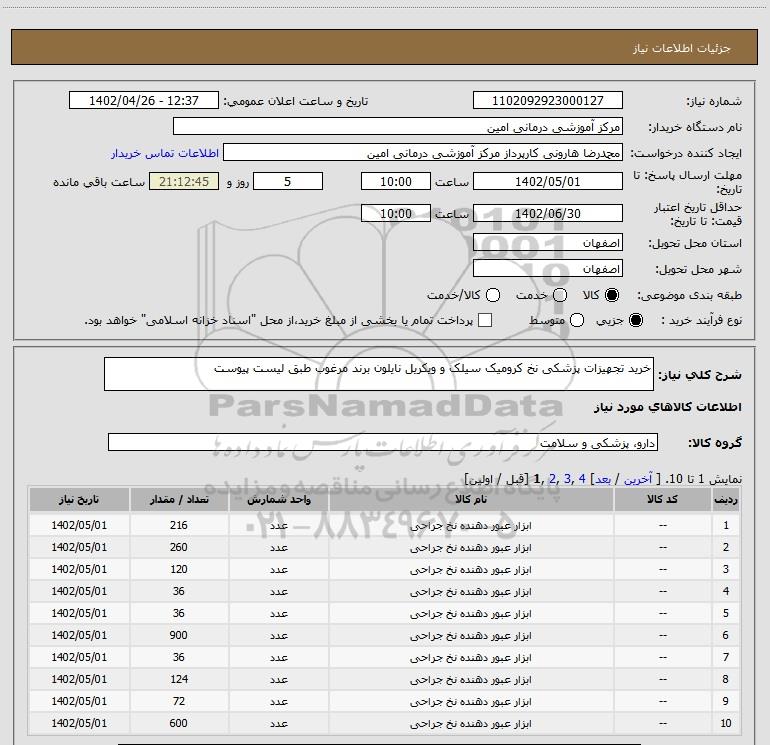Click the remaining time field 21:12:45
770x745 pixels.
[184, 181]
